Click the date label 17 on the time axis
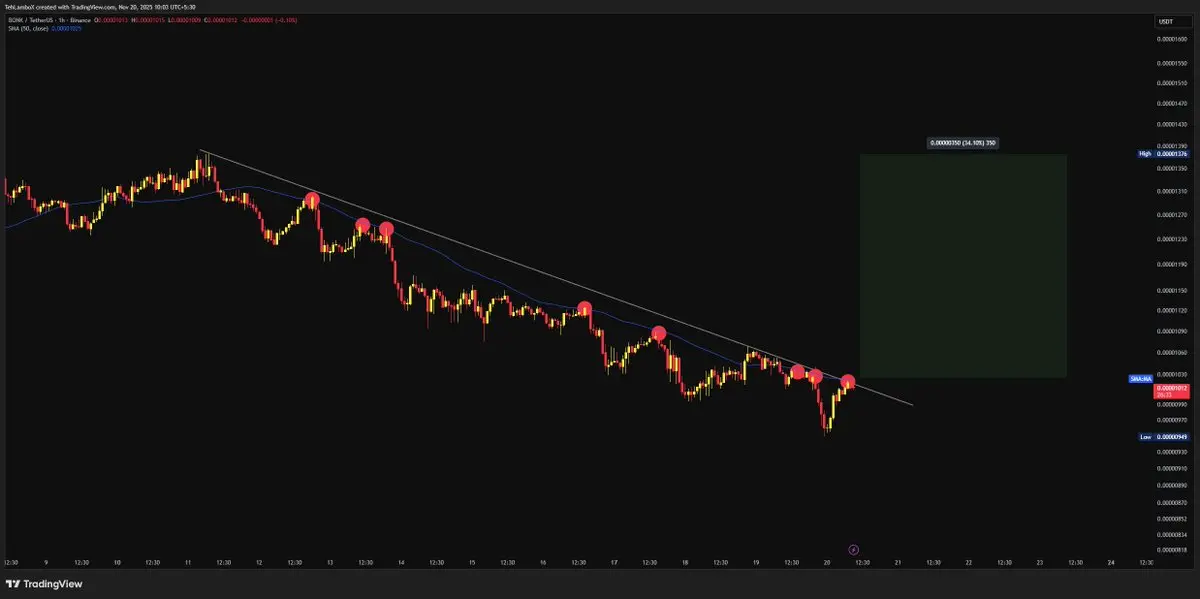The width and height of the screenshot is (1200, 599). click(x=613, y=563)
